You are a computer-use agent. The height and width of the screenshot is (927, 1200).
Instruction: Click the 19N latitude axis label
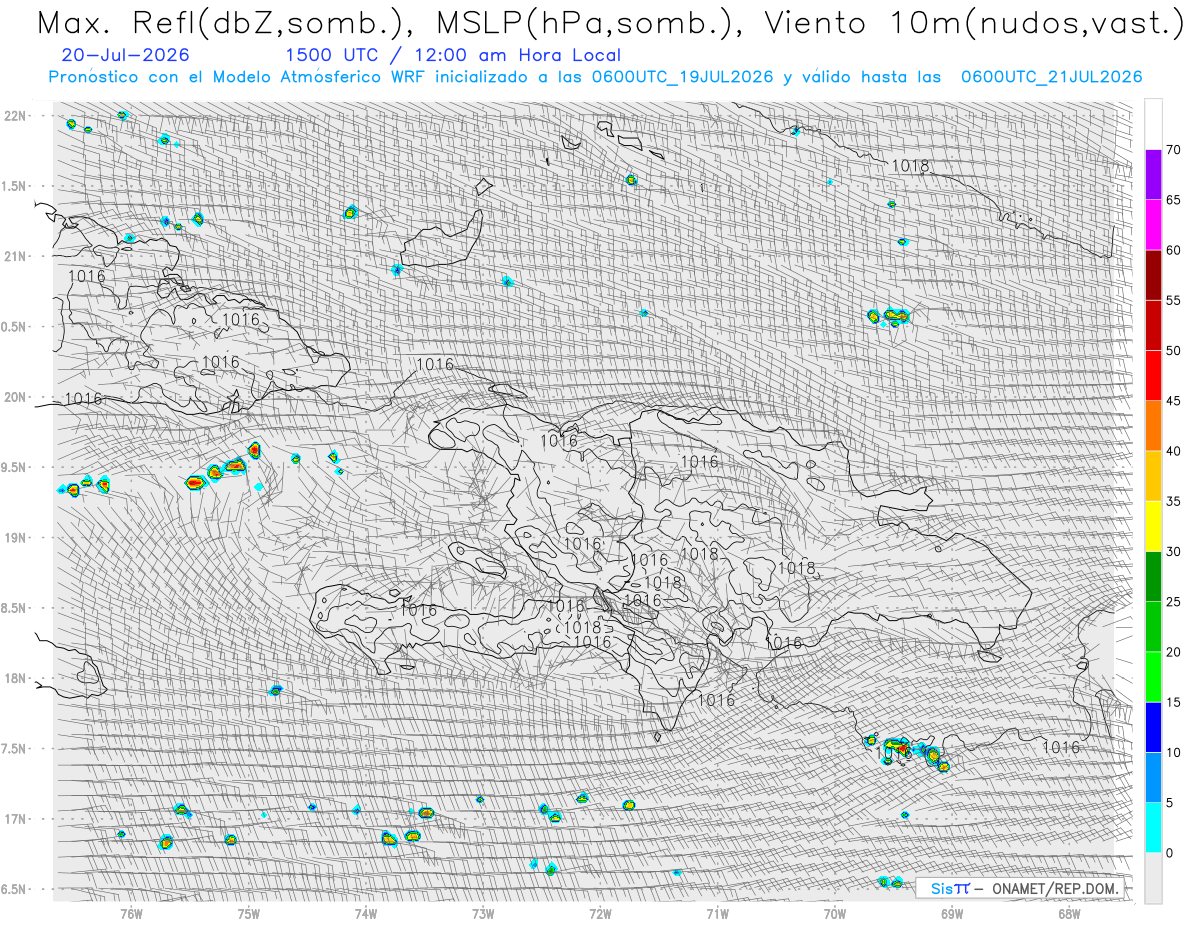(x=16, y=538)
